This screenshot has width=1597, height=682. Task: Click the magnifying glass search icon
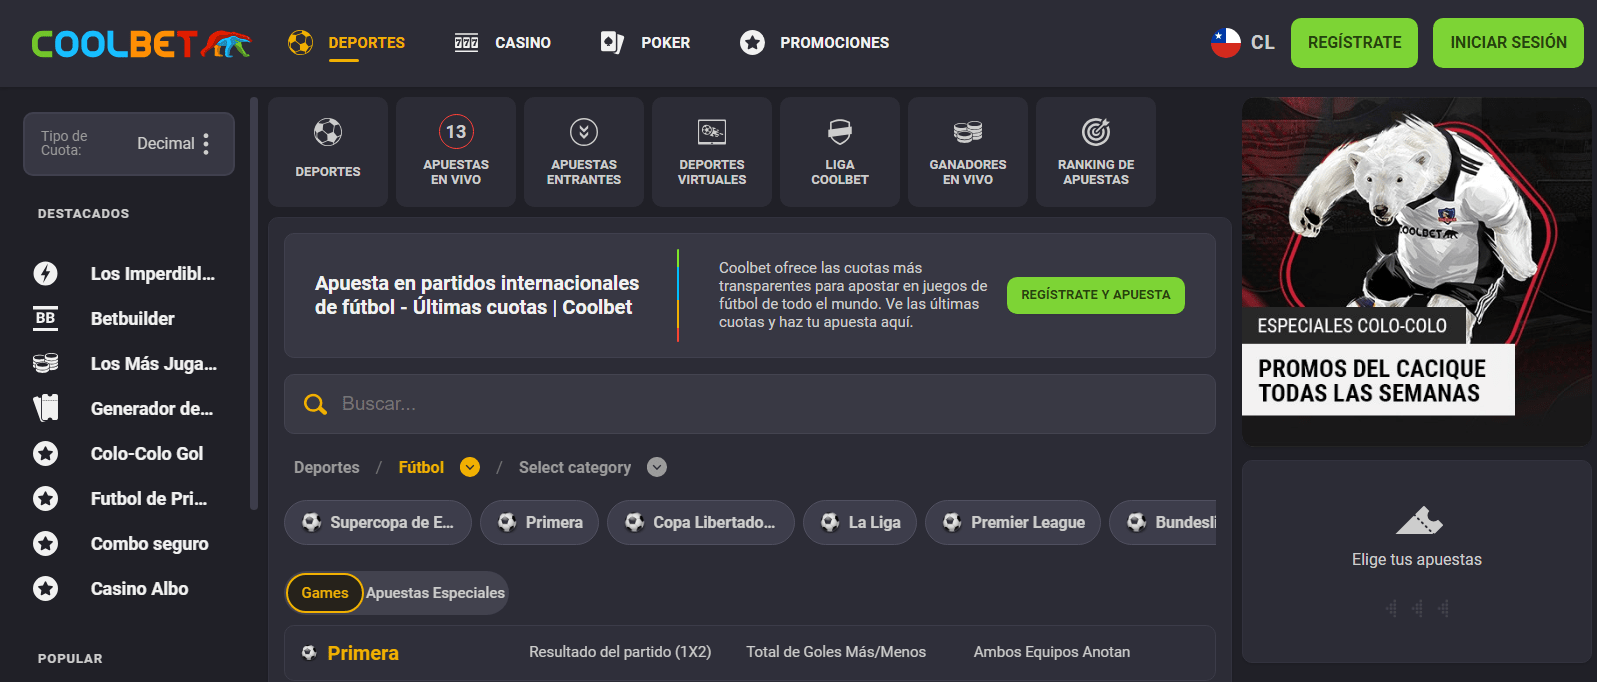[x=315, y=404]
